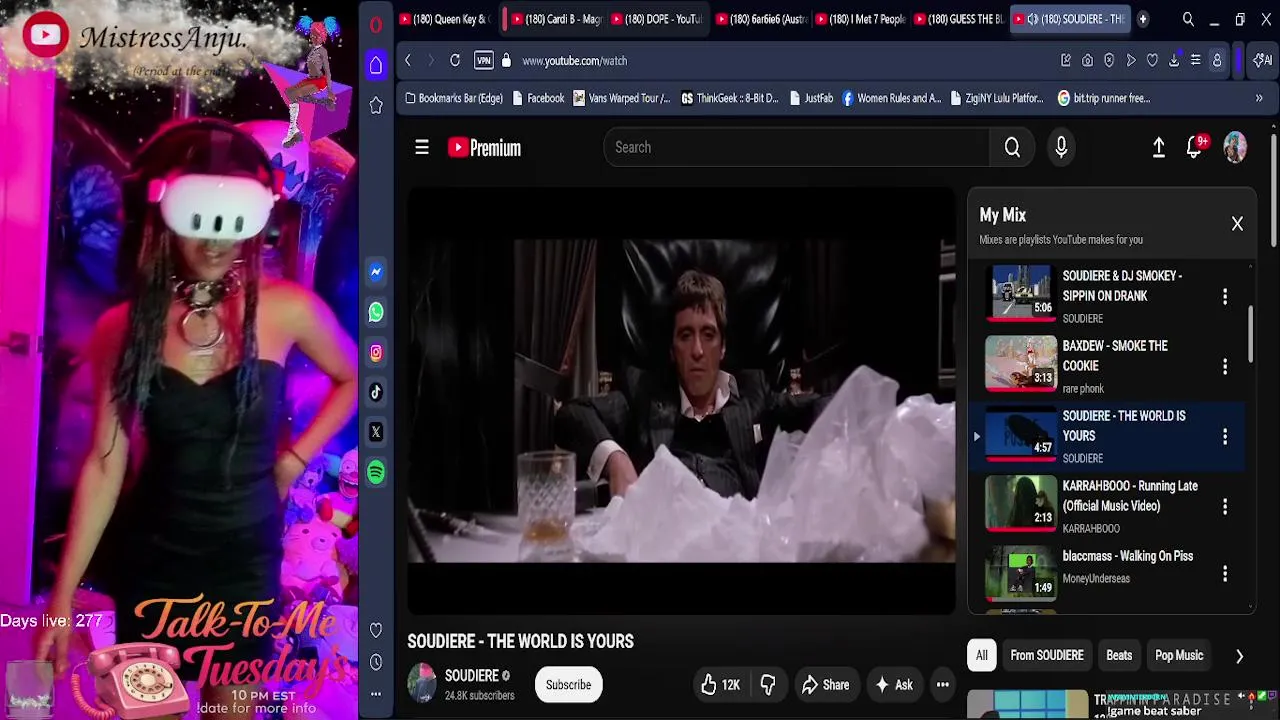The width and height of the screenshot is (1280, 720).
Task: Open options for SMOKE THE COOKIE item
Action: pos(1225,367)
